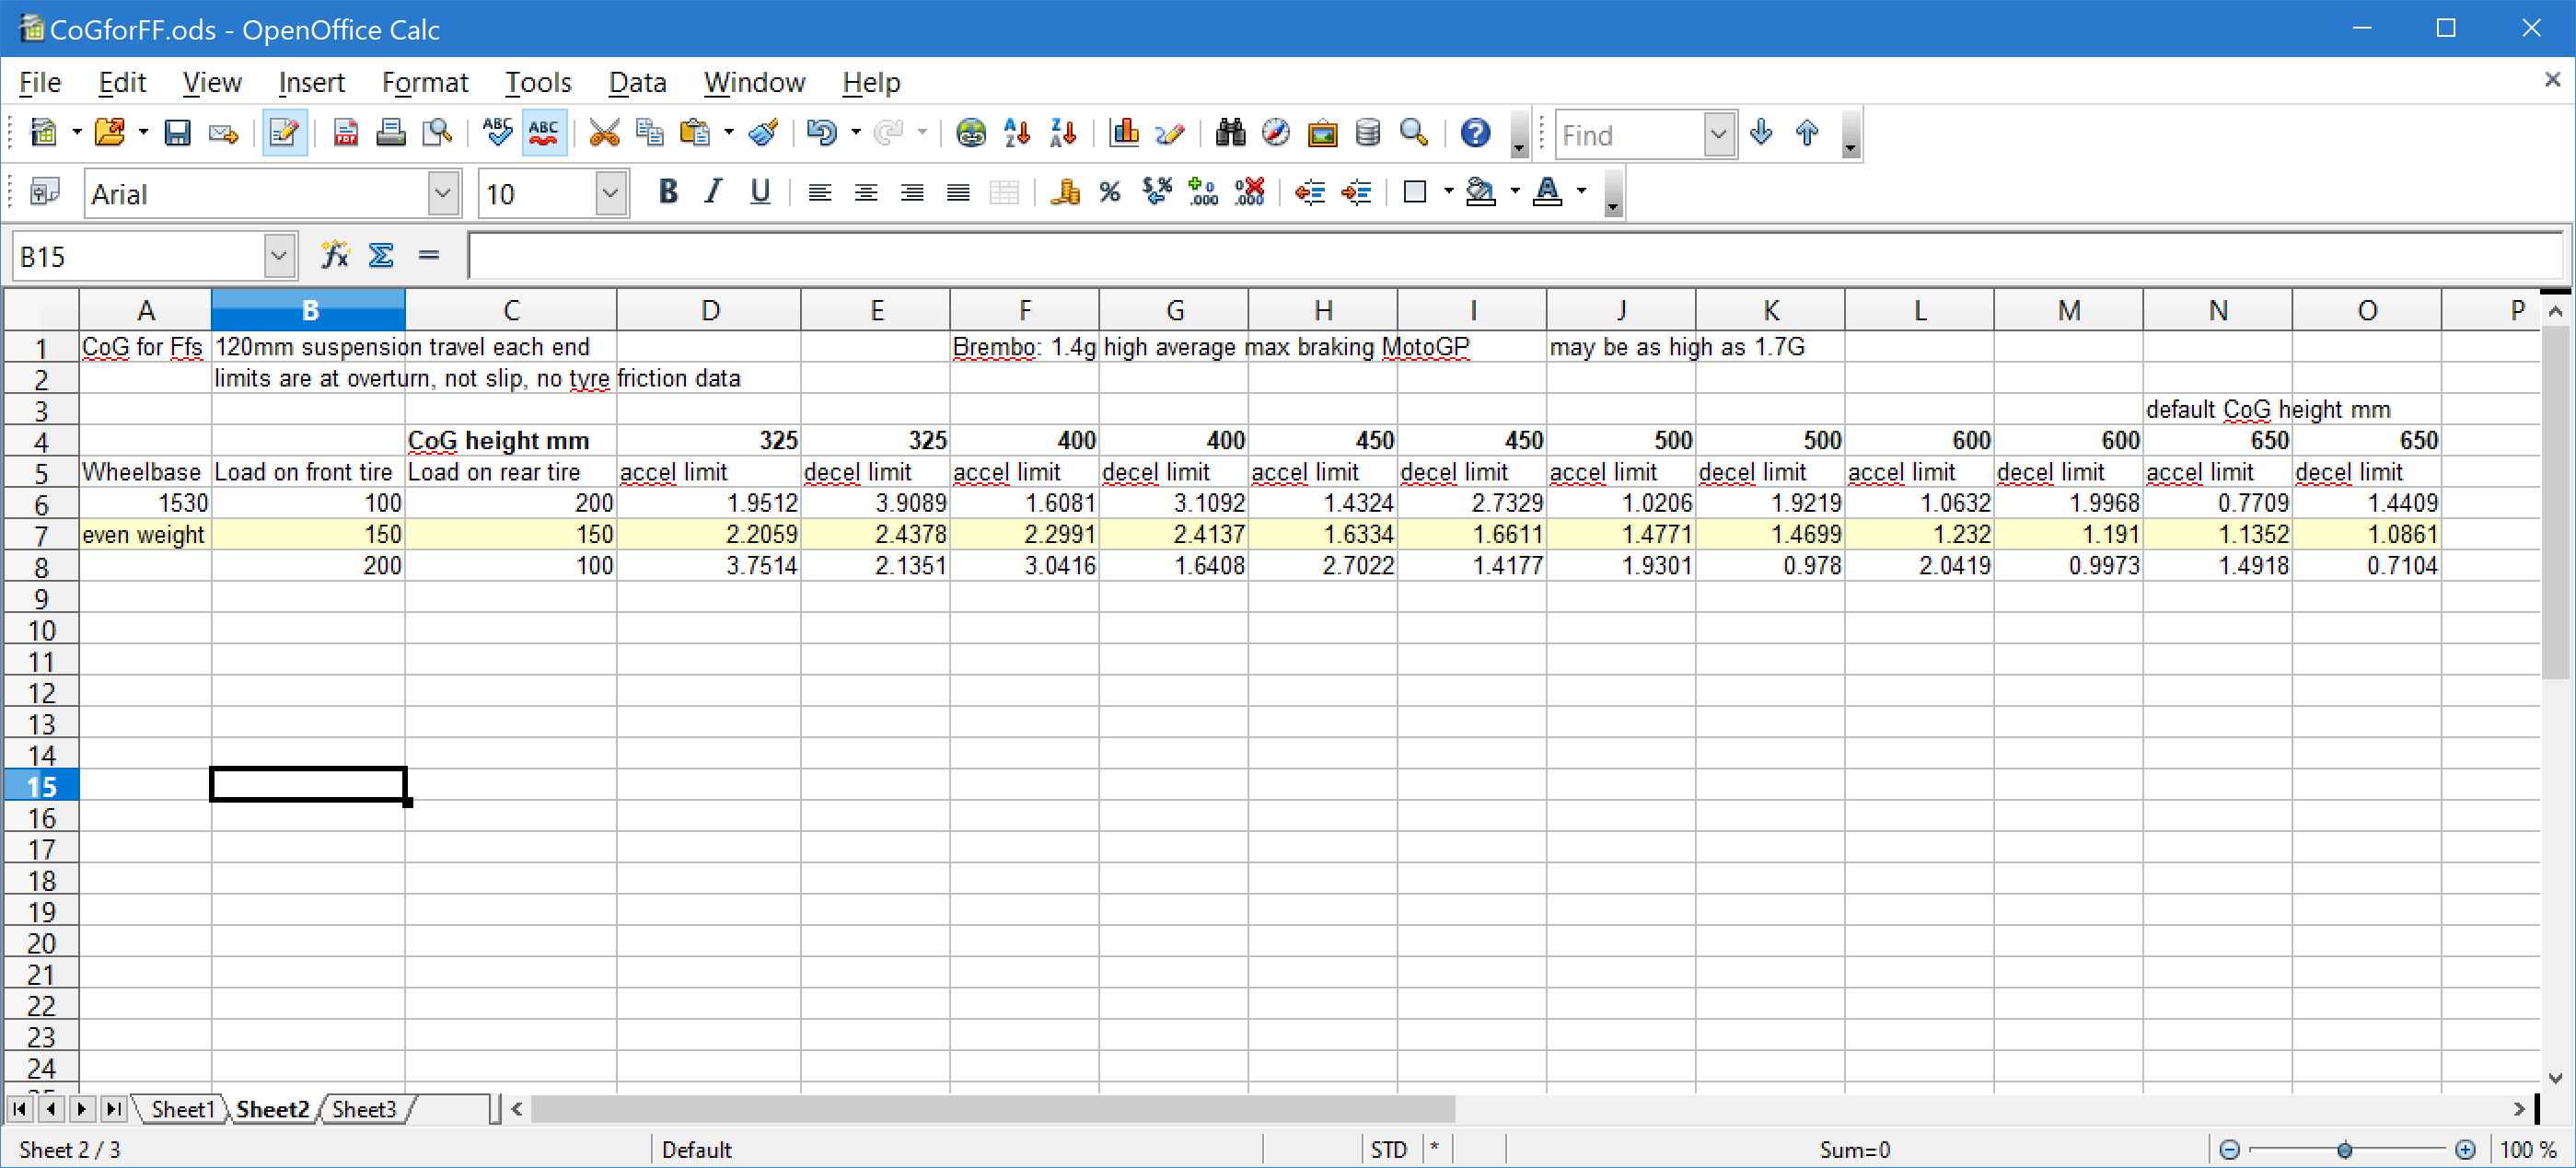Viewport: 2576px width, 1168px height.
Task: Open the File menu
Action: click(40, 82)
